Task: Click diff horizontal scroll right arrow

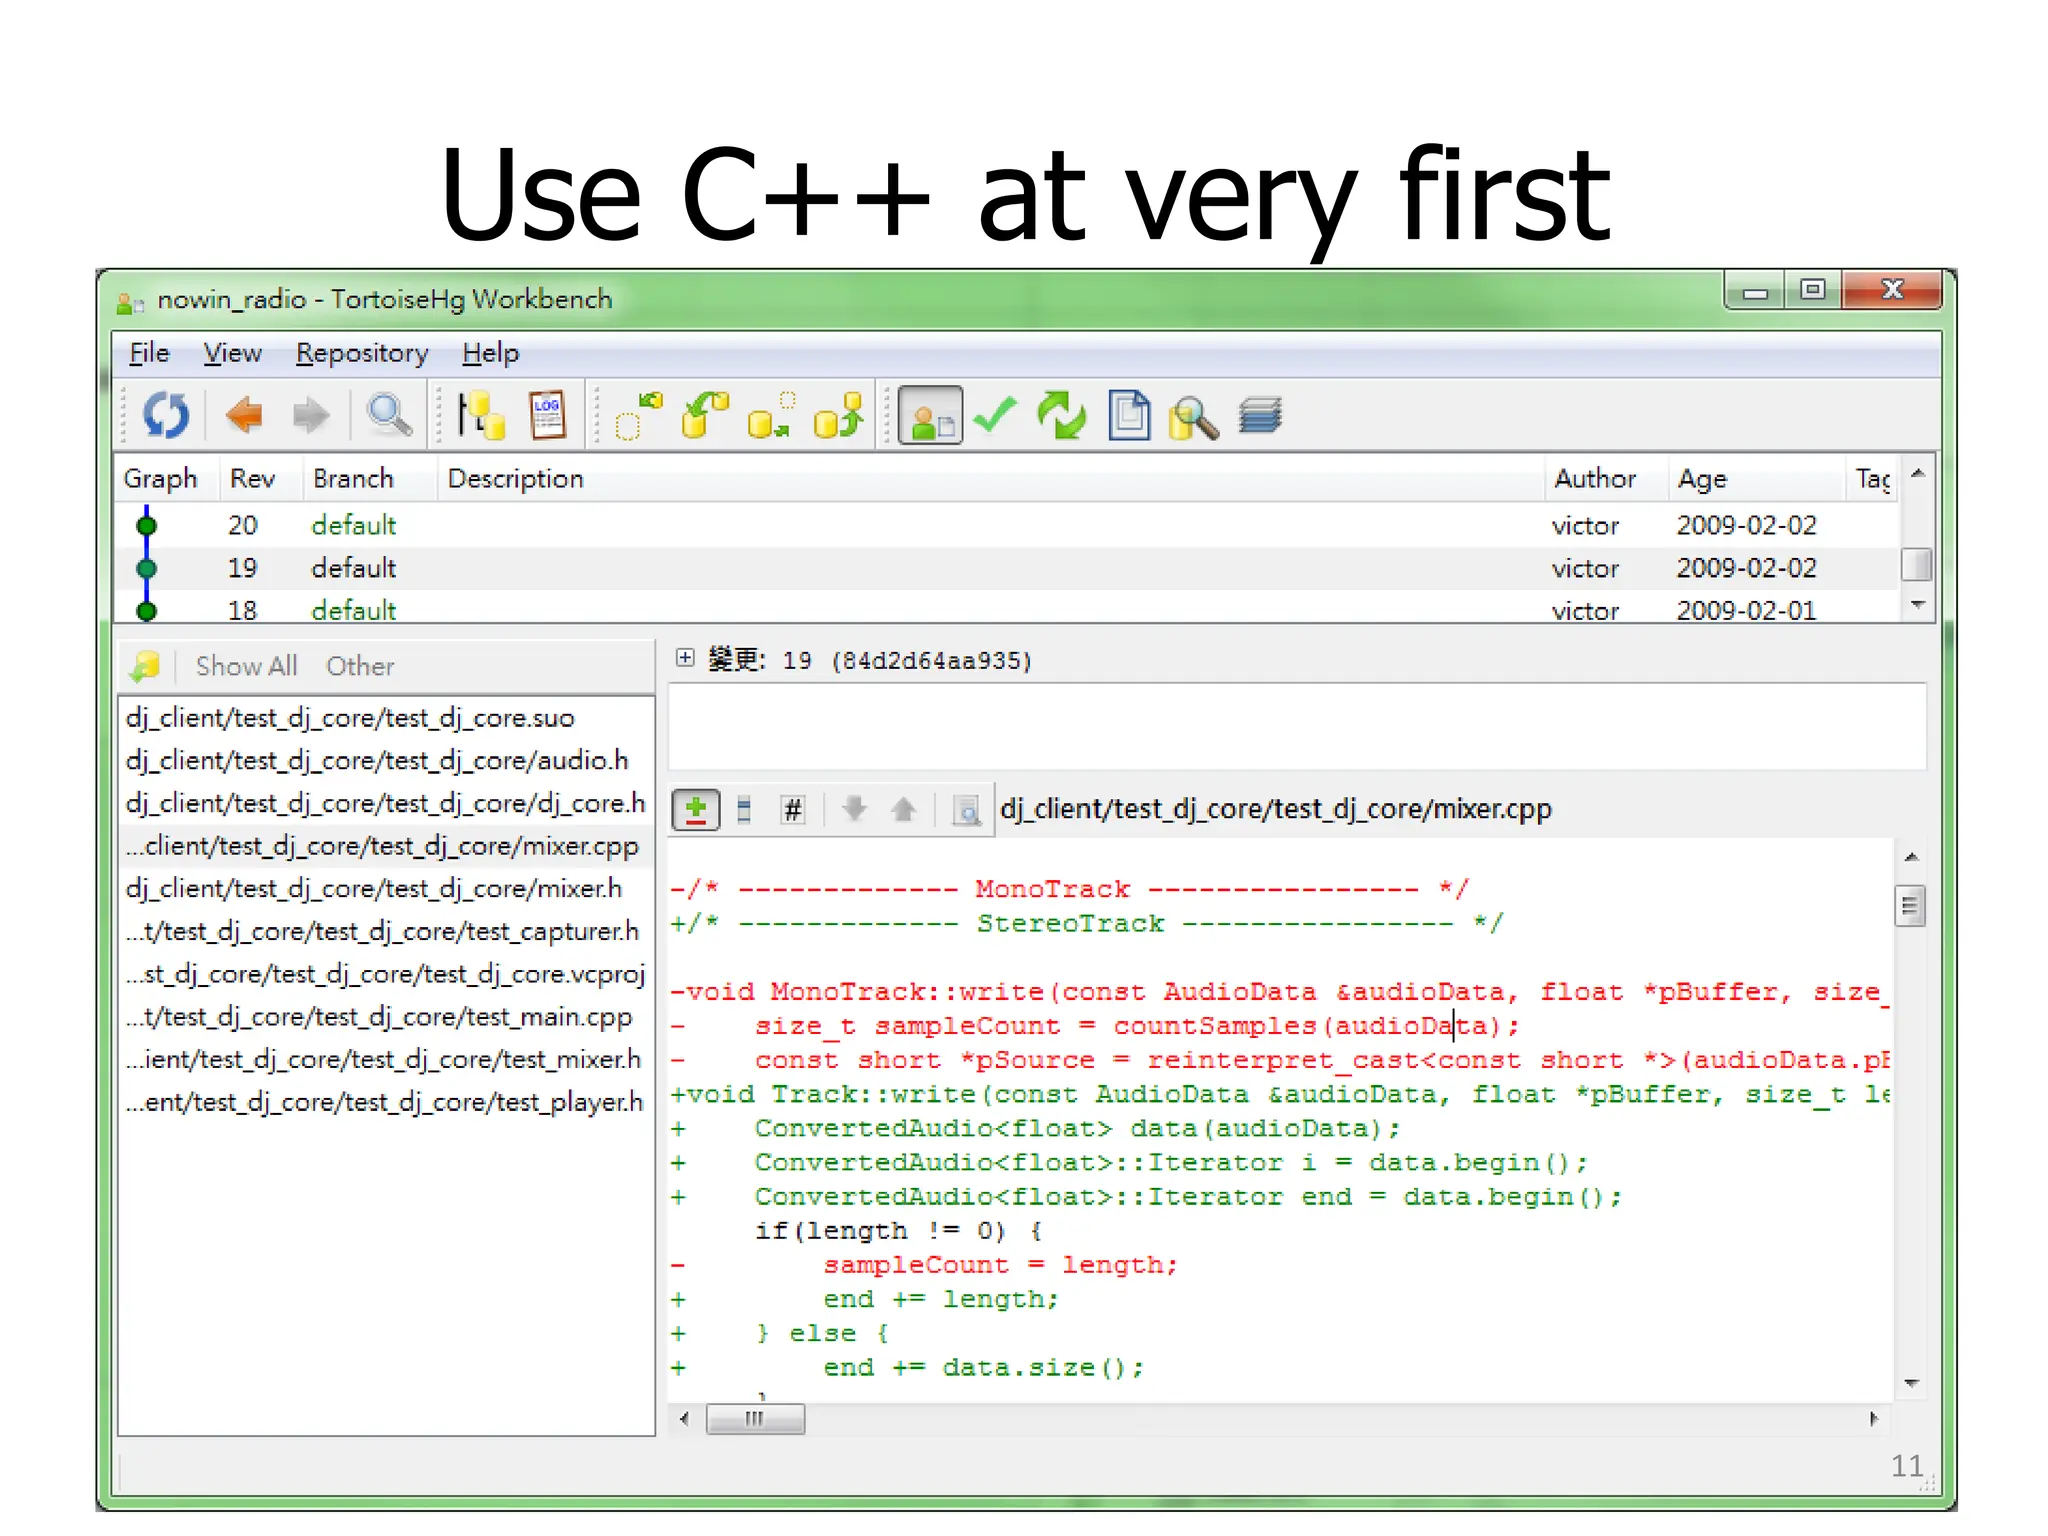Action: (x=1873, y=1418)
